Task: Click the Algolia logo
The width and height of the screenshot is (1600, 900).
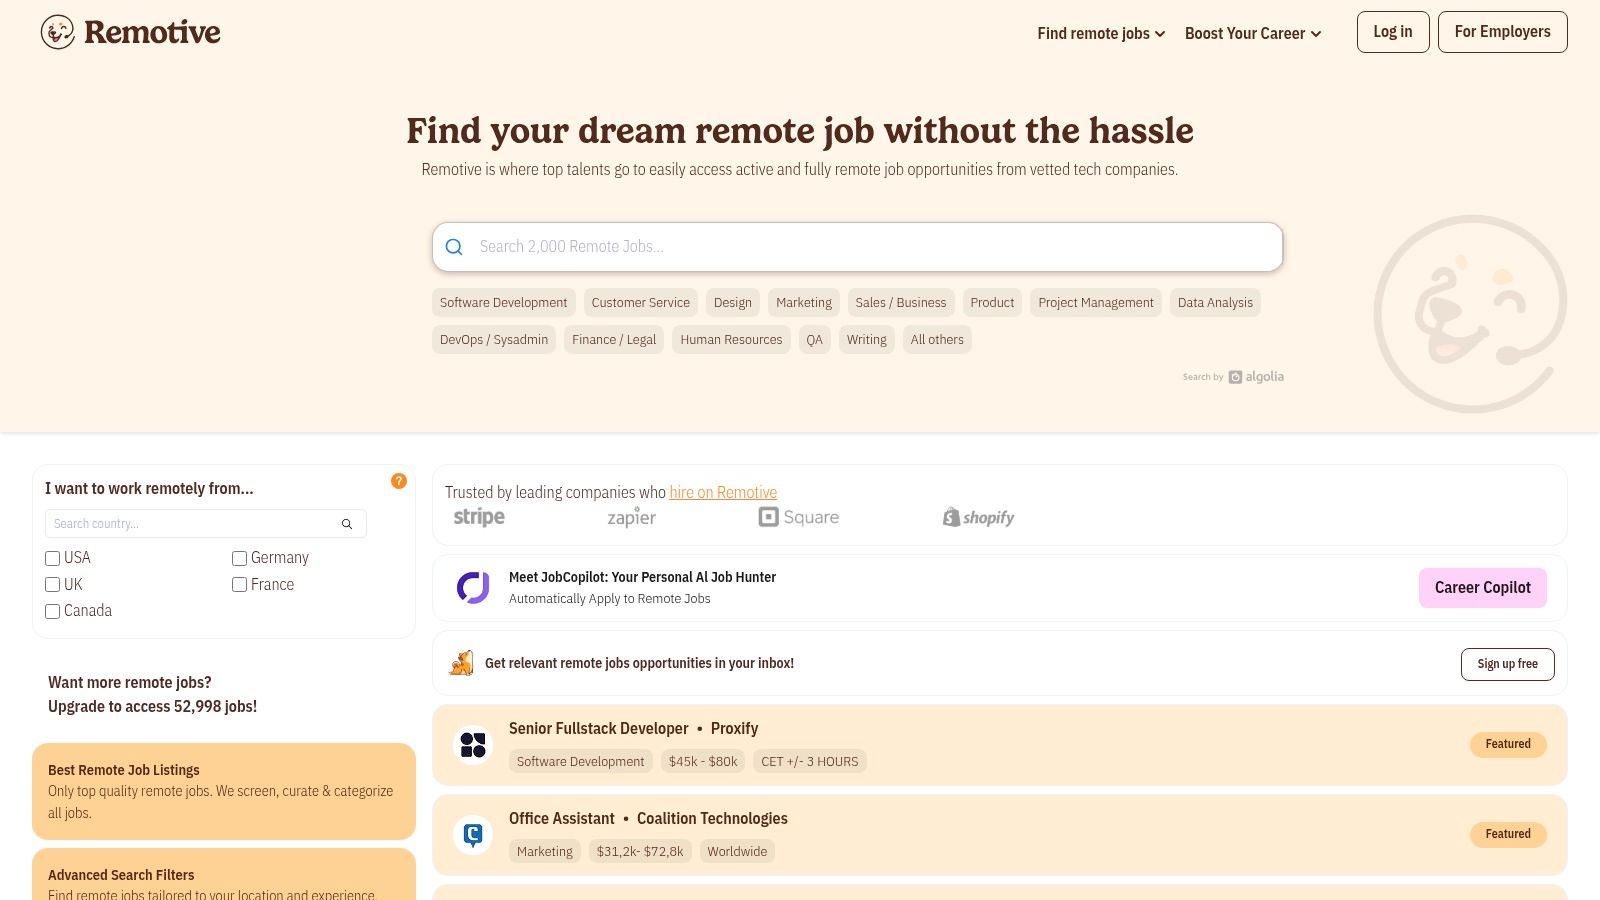Action: click(1256, 377)
